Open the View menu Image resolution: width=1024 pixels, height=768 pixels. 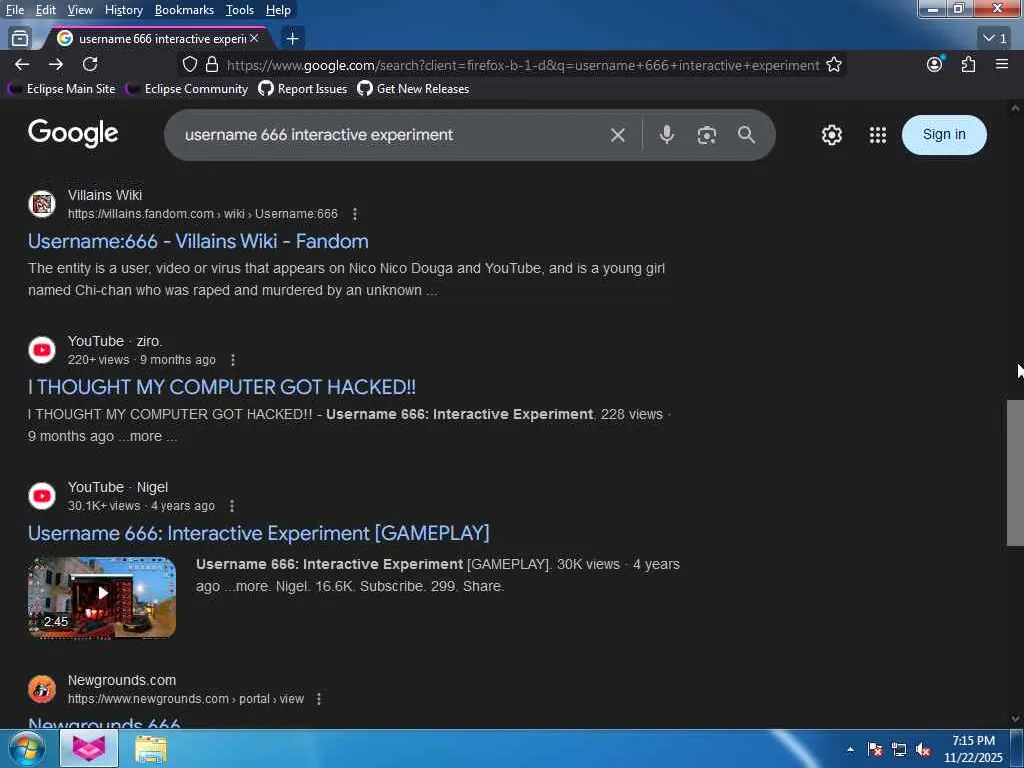[80, 10]
